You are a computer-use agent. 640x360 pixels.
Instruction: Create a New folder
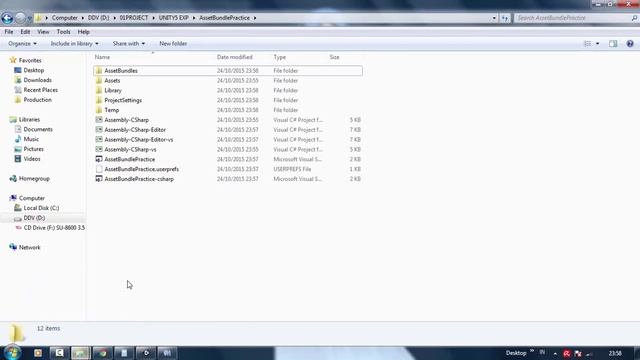173,44
